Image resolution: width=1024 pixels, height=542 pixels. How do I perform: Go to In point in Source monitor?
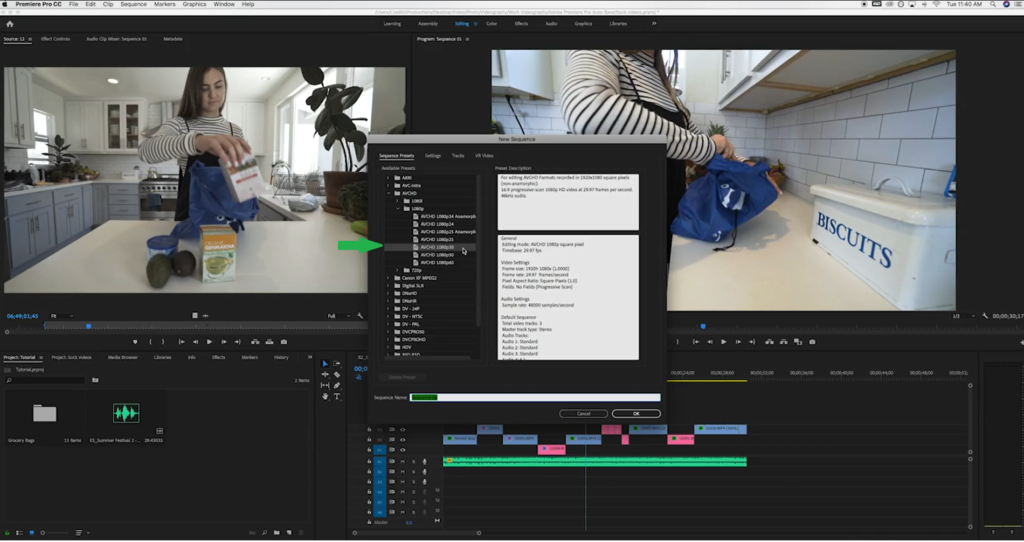(x=181, y=342)
